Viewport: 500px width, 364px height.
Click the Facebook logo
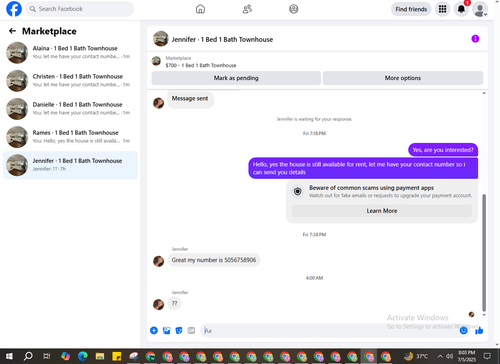14,9
